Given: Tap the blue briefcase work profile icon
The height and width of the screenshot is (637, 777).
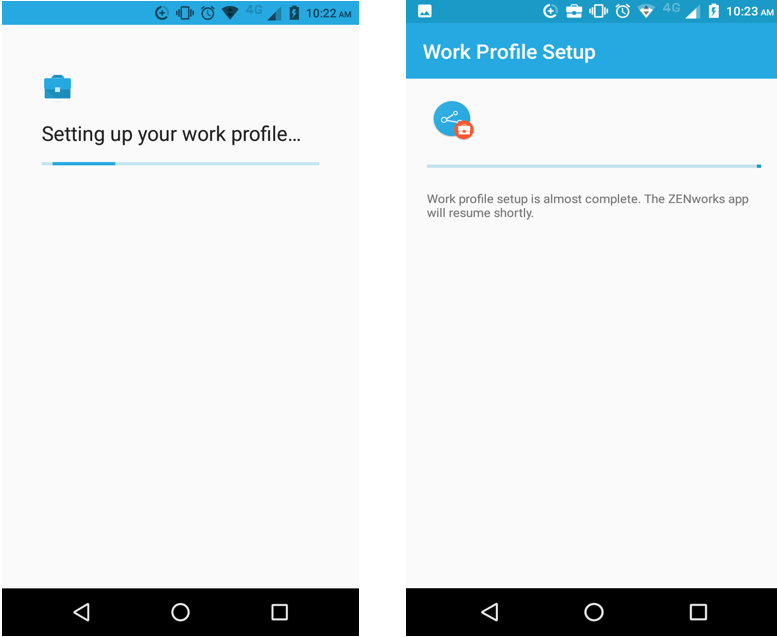Looking at the screenshot, I should coord(57,87).
